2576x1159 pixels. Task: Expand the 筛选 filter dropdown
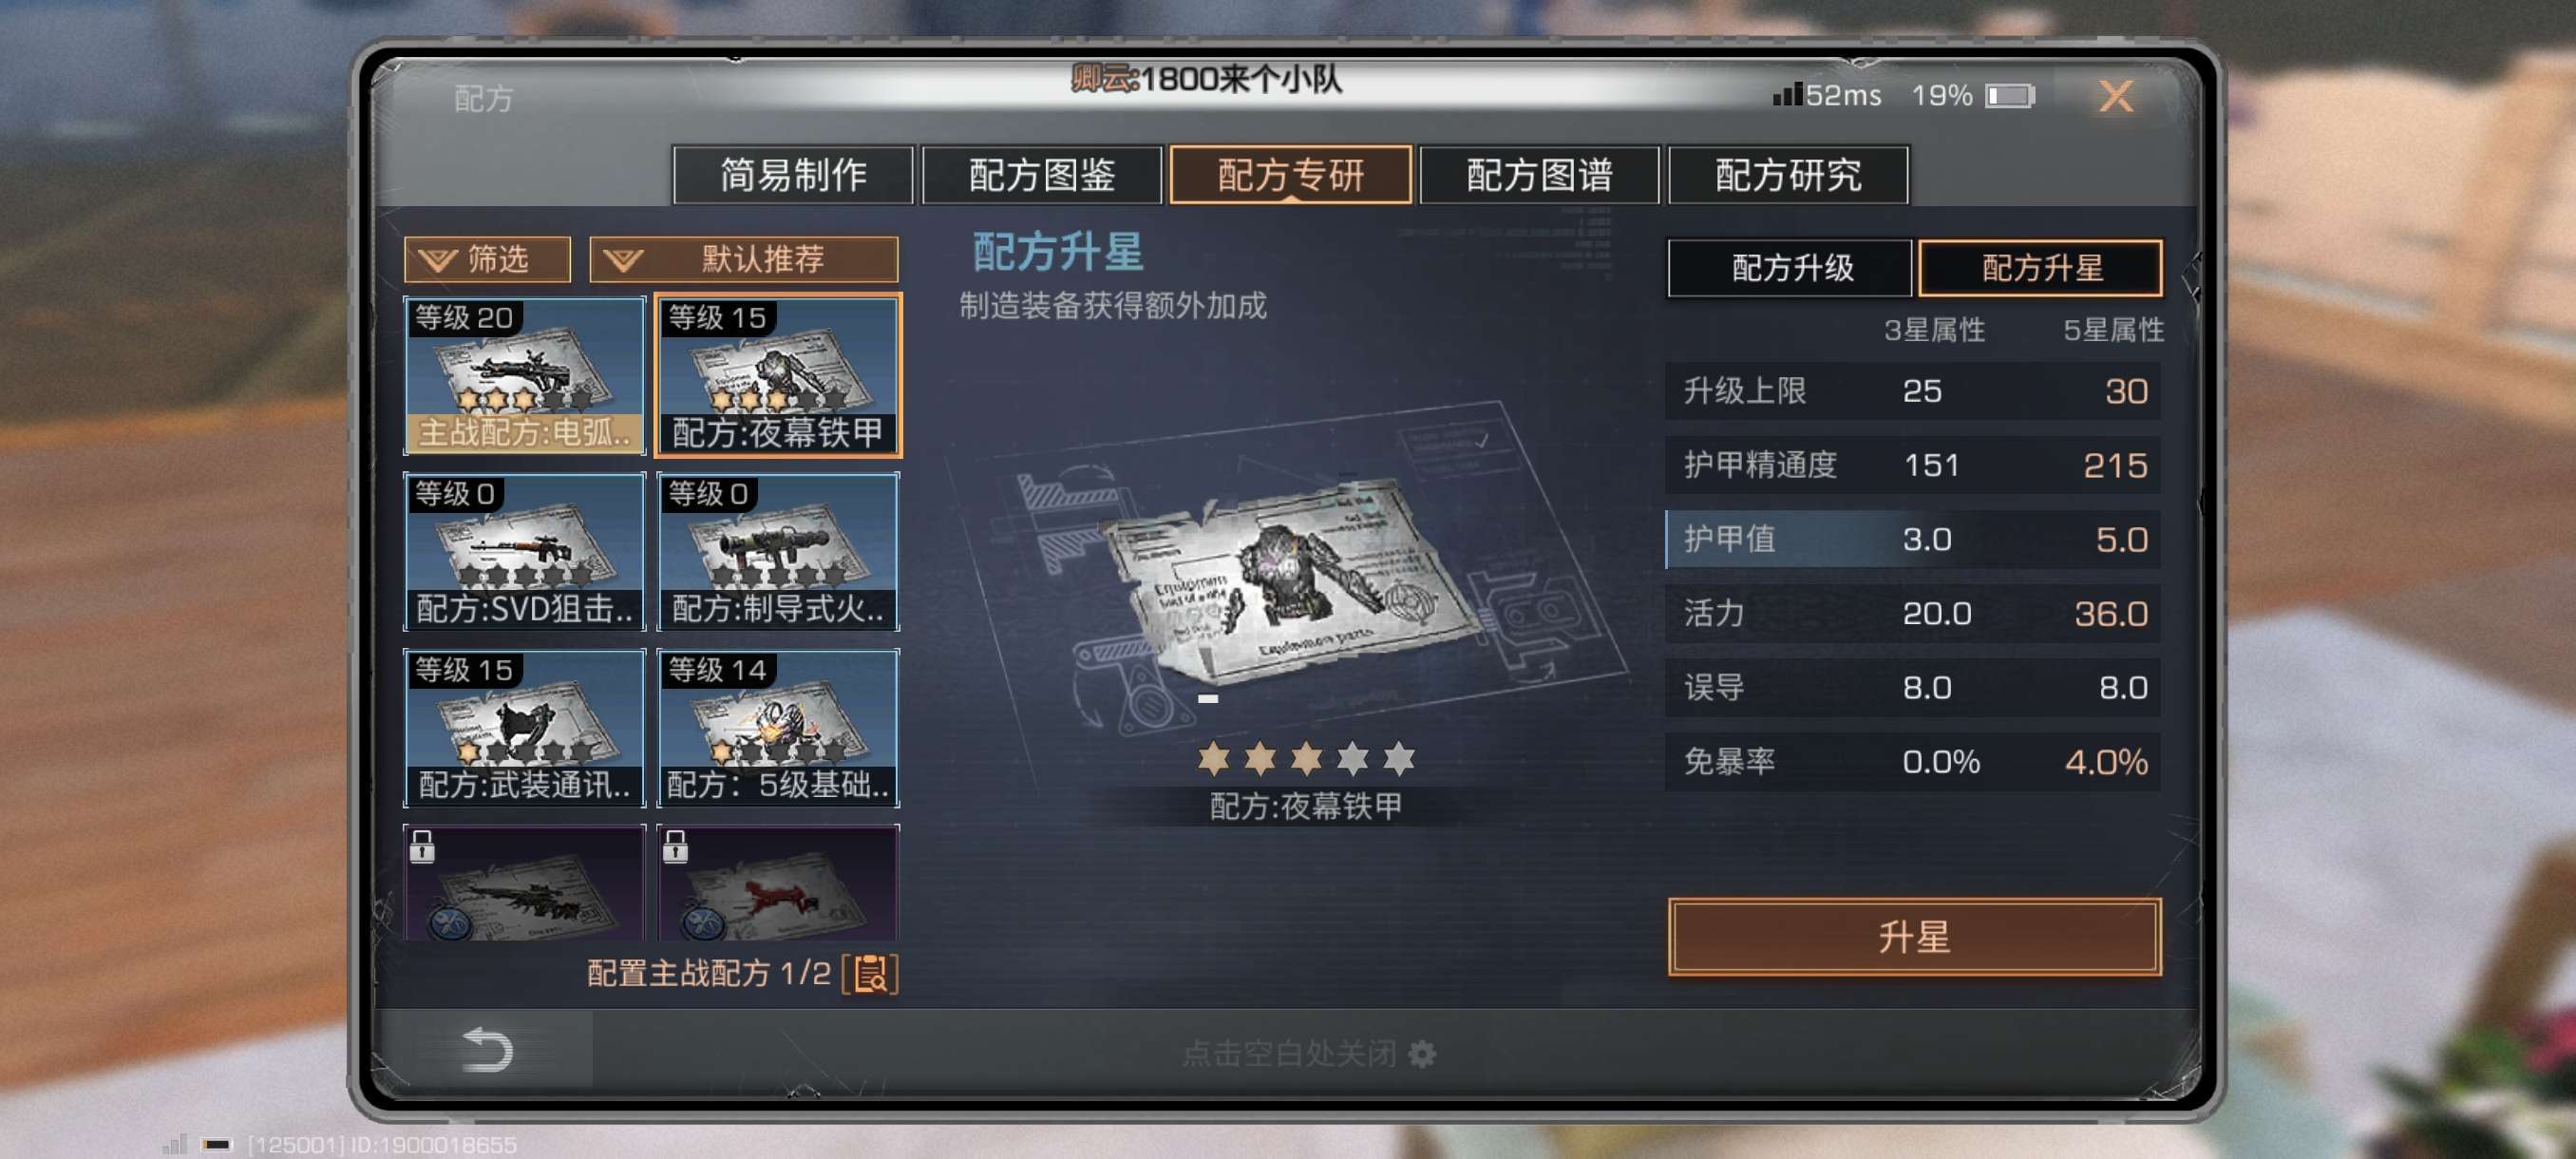coord(487,259)
